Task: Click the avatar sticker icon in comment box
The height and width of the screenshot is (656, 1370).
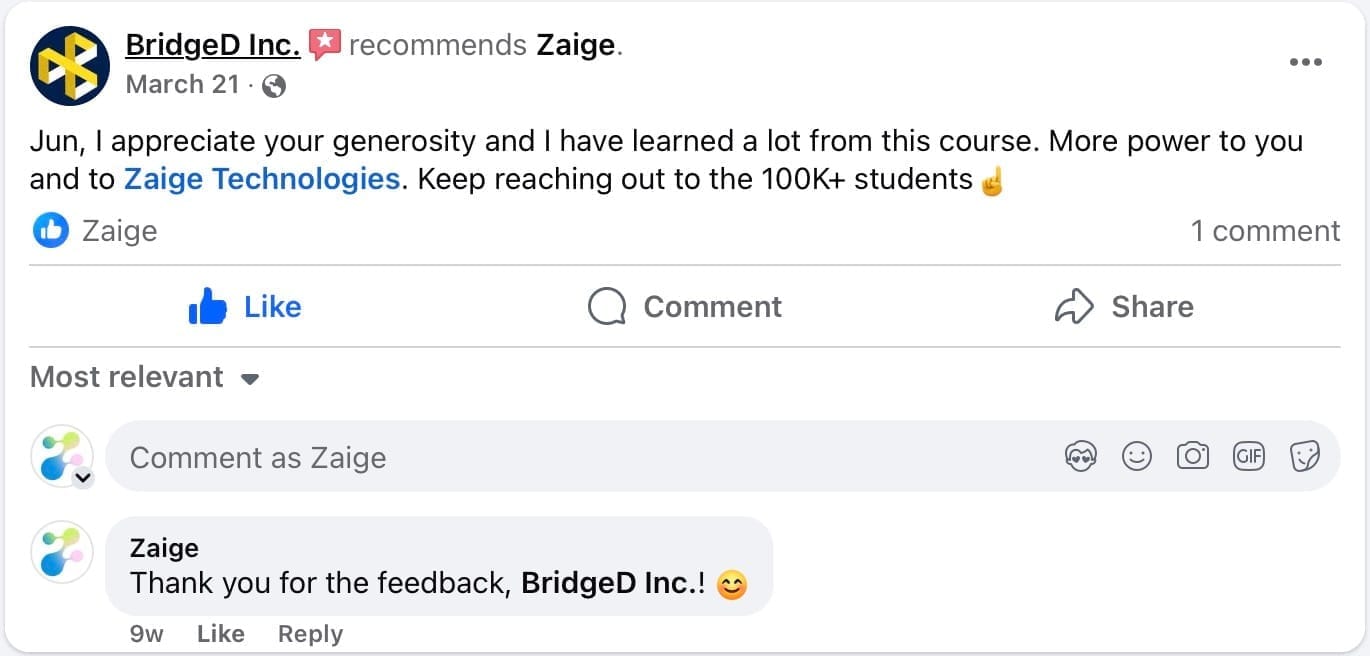Action: [x=1081, y=457]
